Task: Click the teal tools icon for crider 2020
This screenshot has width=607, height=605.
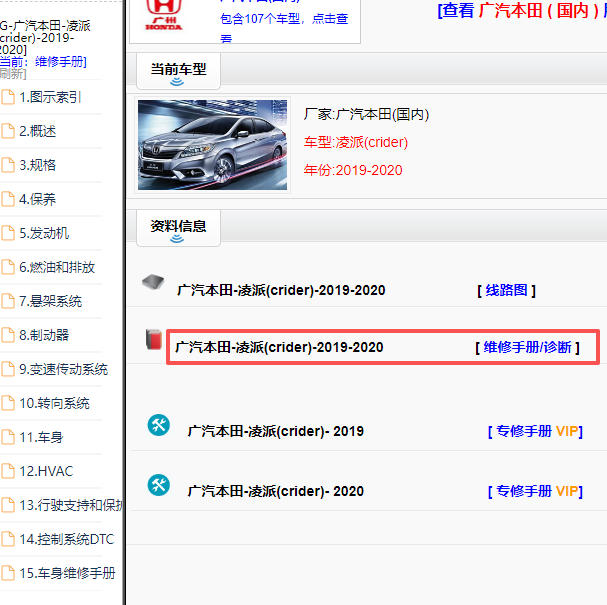Action: (159, 485)
